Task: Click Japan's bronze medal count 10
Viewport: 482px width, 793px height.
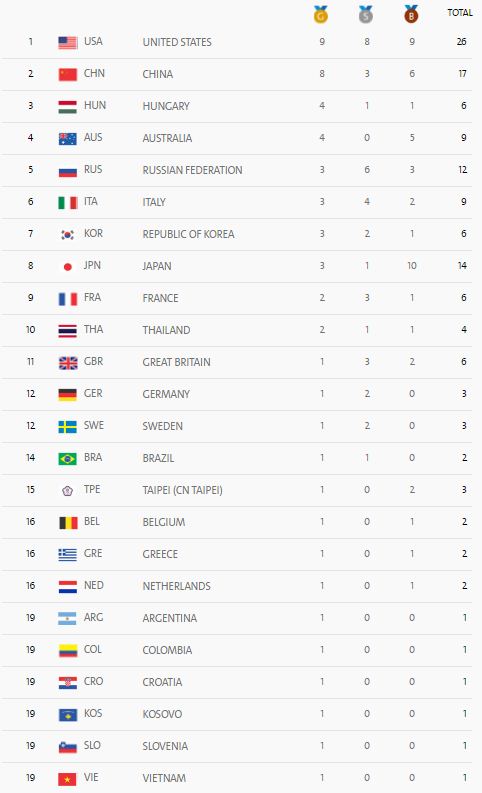Action: (x=412, y=266)
